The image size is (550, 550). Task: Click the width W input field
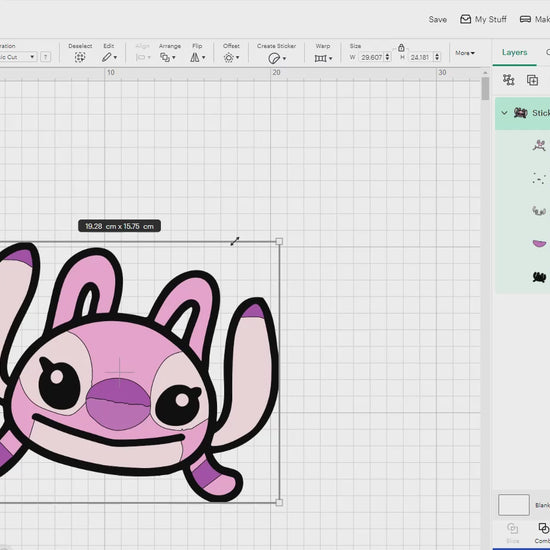[x=371, y=57]
